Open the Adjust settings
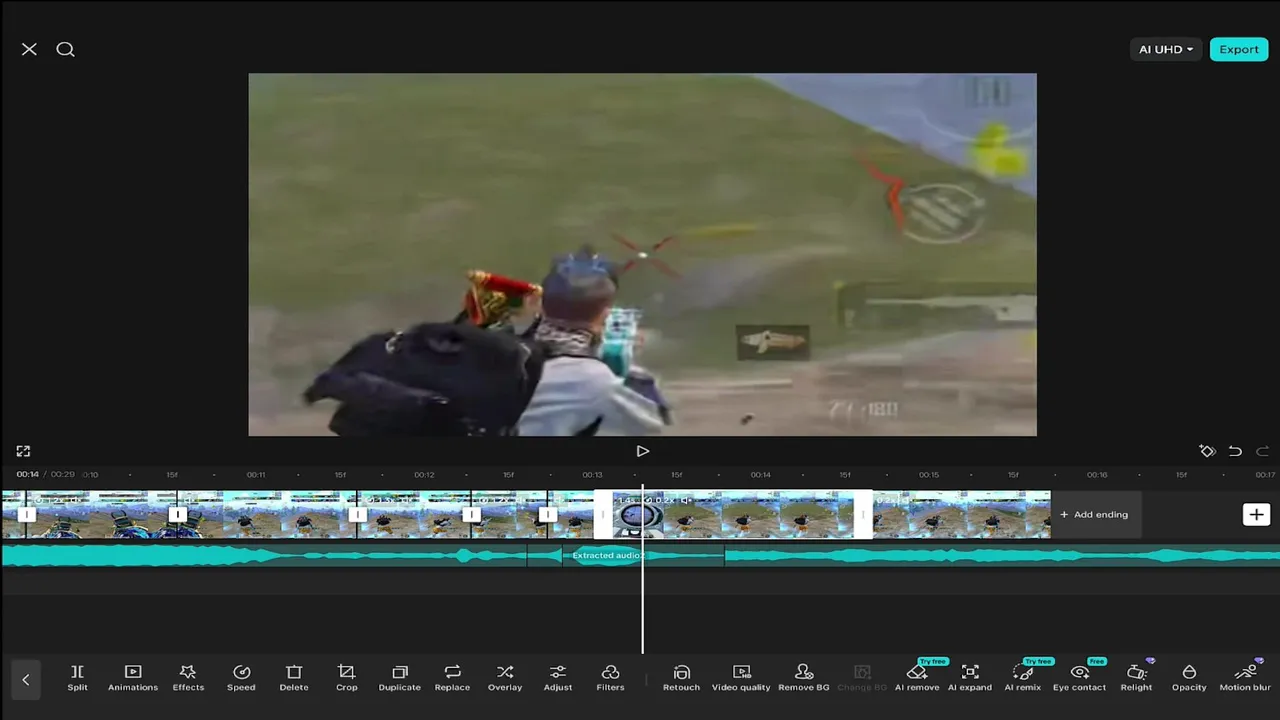The image size is (1280, 720). coord(558,677)
